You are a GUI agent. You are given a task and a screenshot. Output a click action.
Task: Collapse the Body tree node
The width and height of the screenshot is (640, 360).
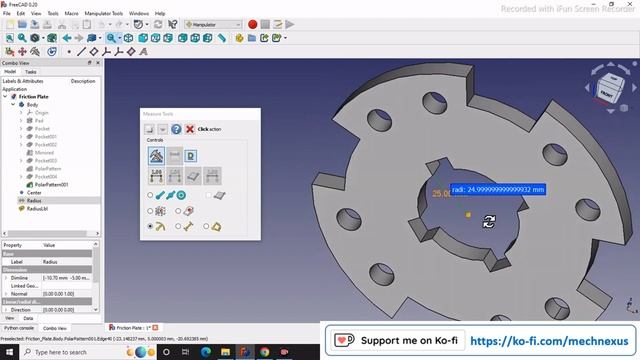13,105
